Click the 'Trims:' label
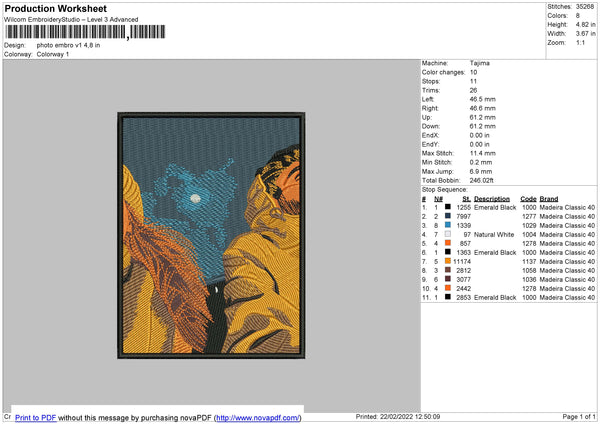This screenshot has width=600, height=424. (431, 90)
